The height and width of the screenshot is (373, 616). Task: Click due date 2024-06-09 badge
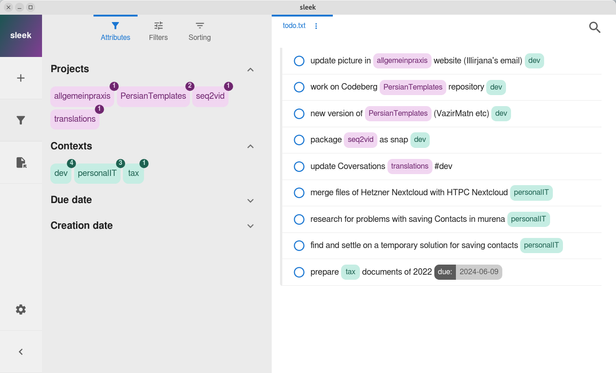pos(468,272)
